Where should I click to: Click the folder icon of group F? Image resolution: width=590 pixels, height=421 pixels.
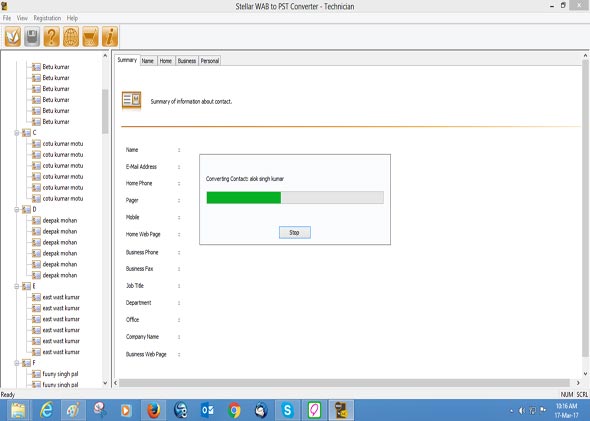pyautogui.click(x=26, y=363)
